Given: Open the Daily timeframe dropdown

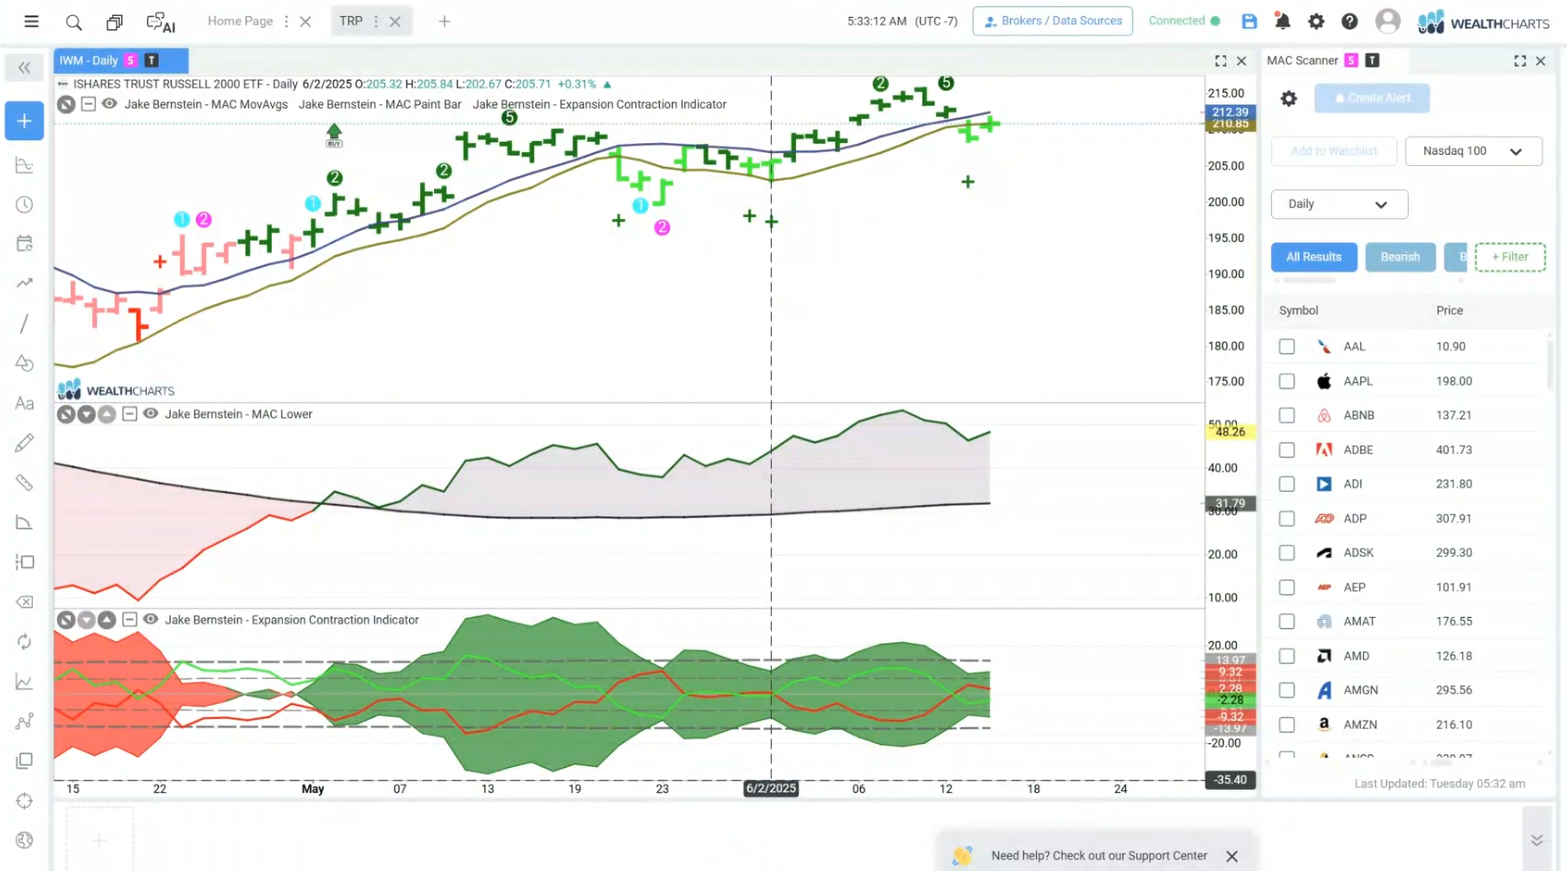Looking at the screenshot, I should pyautogui.click(x=1339, y=204).
